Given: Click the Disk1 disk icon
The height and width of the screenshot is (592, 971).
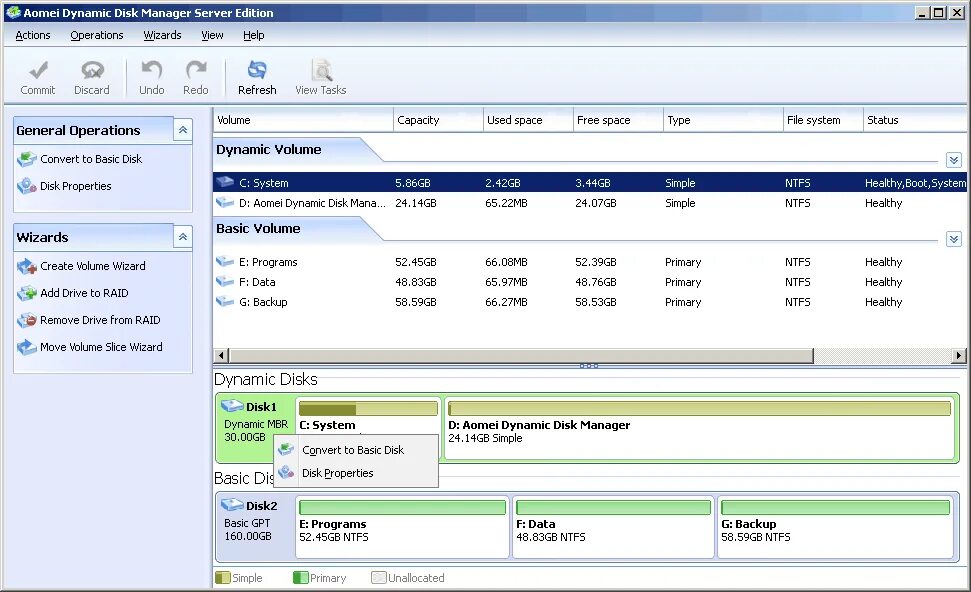Looking at the screenshot, I should (x=232, y=406).
